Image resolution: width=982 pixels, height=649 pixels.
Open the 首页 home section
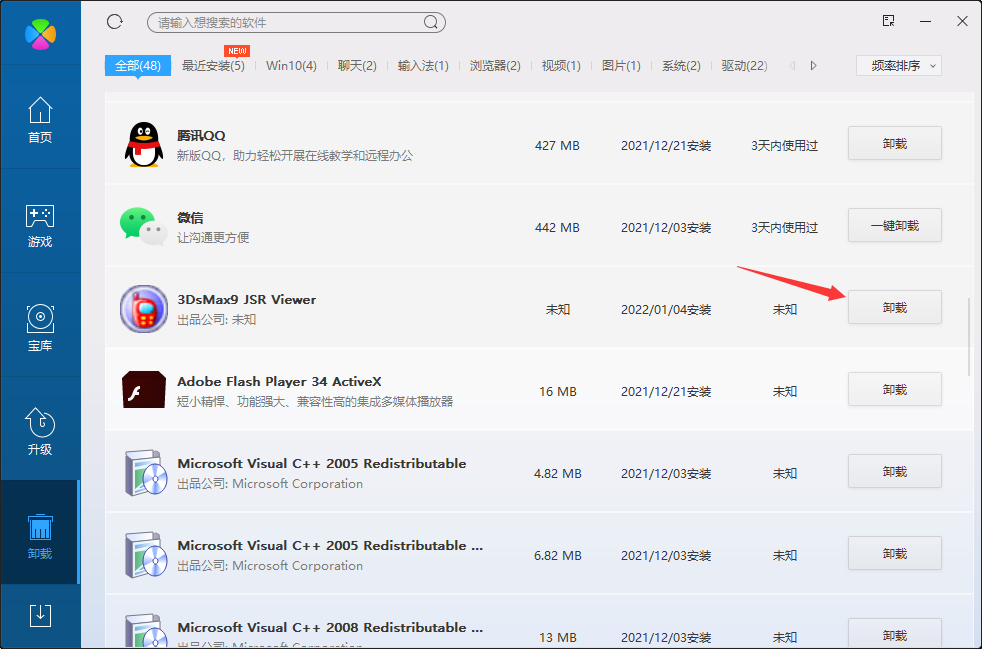(40, 120)
